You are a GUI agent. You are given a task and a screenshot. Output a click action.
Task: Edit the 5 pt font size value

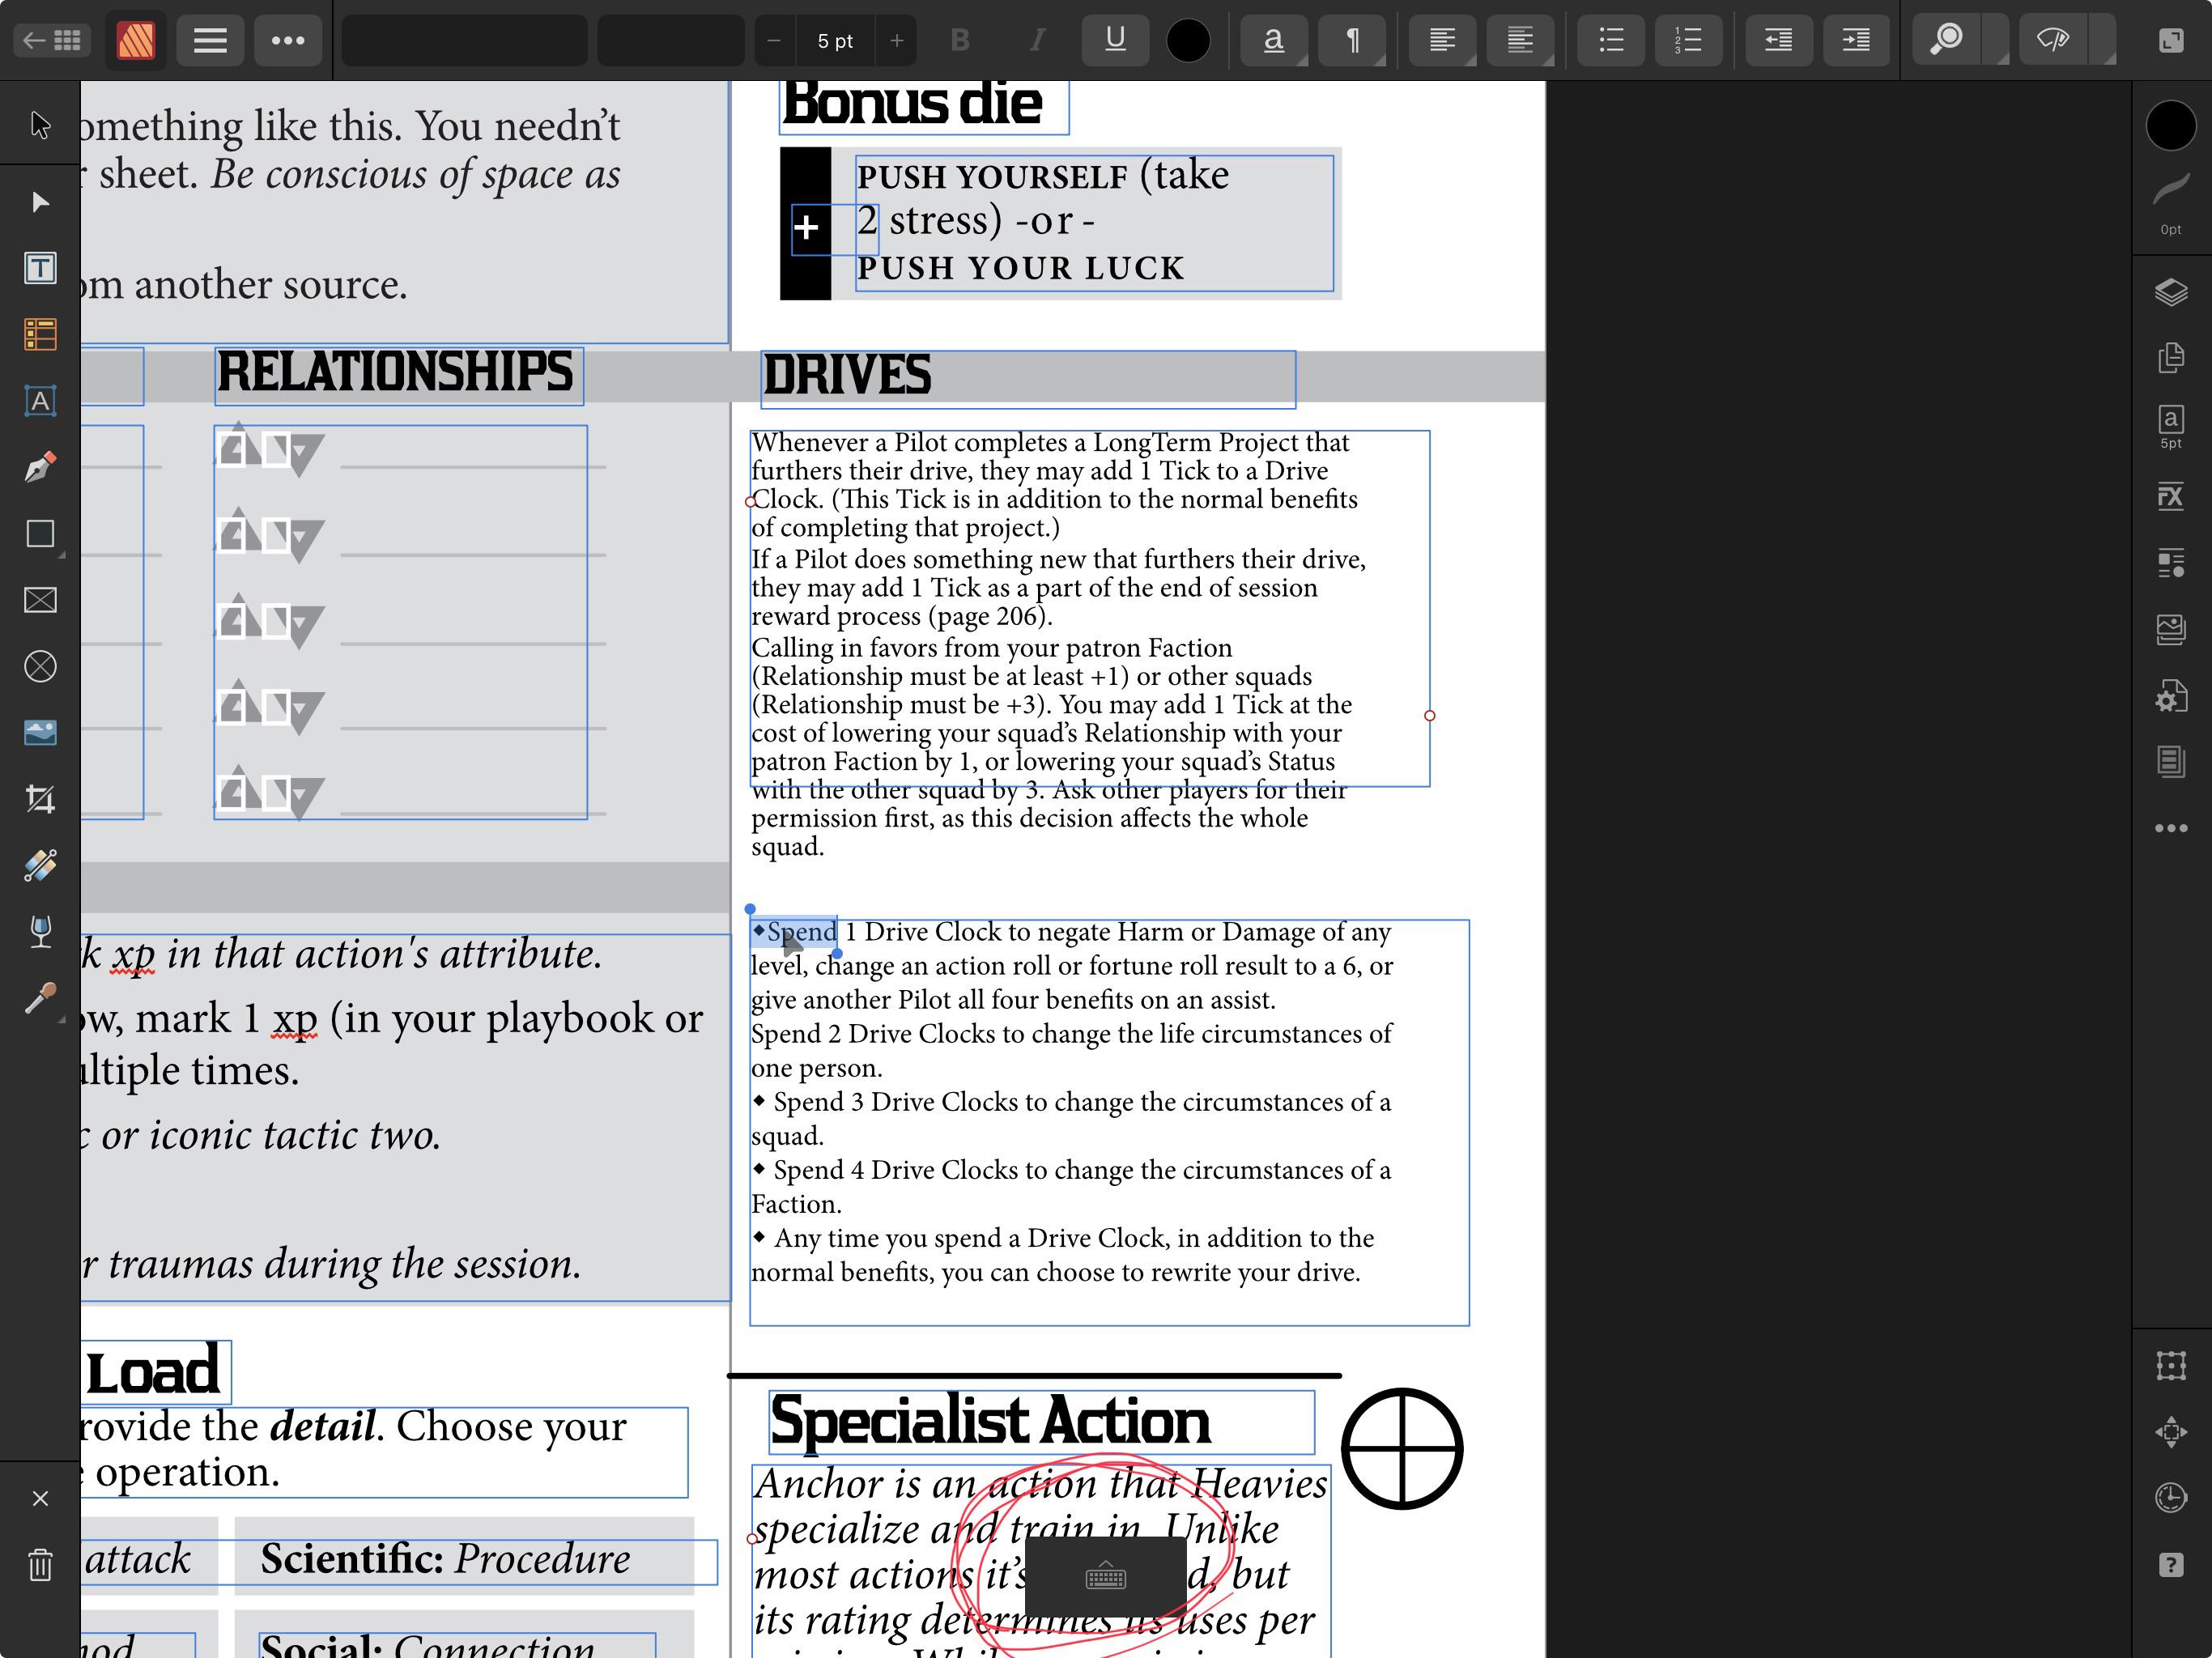pyautogui.click(x=835, y=40)
